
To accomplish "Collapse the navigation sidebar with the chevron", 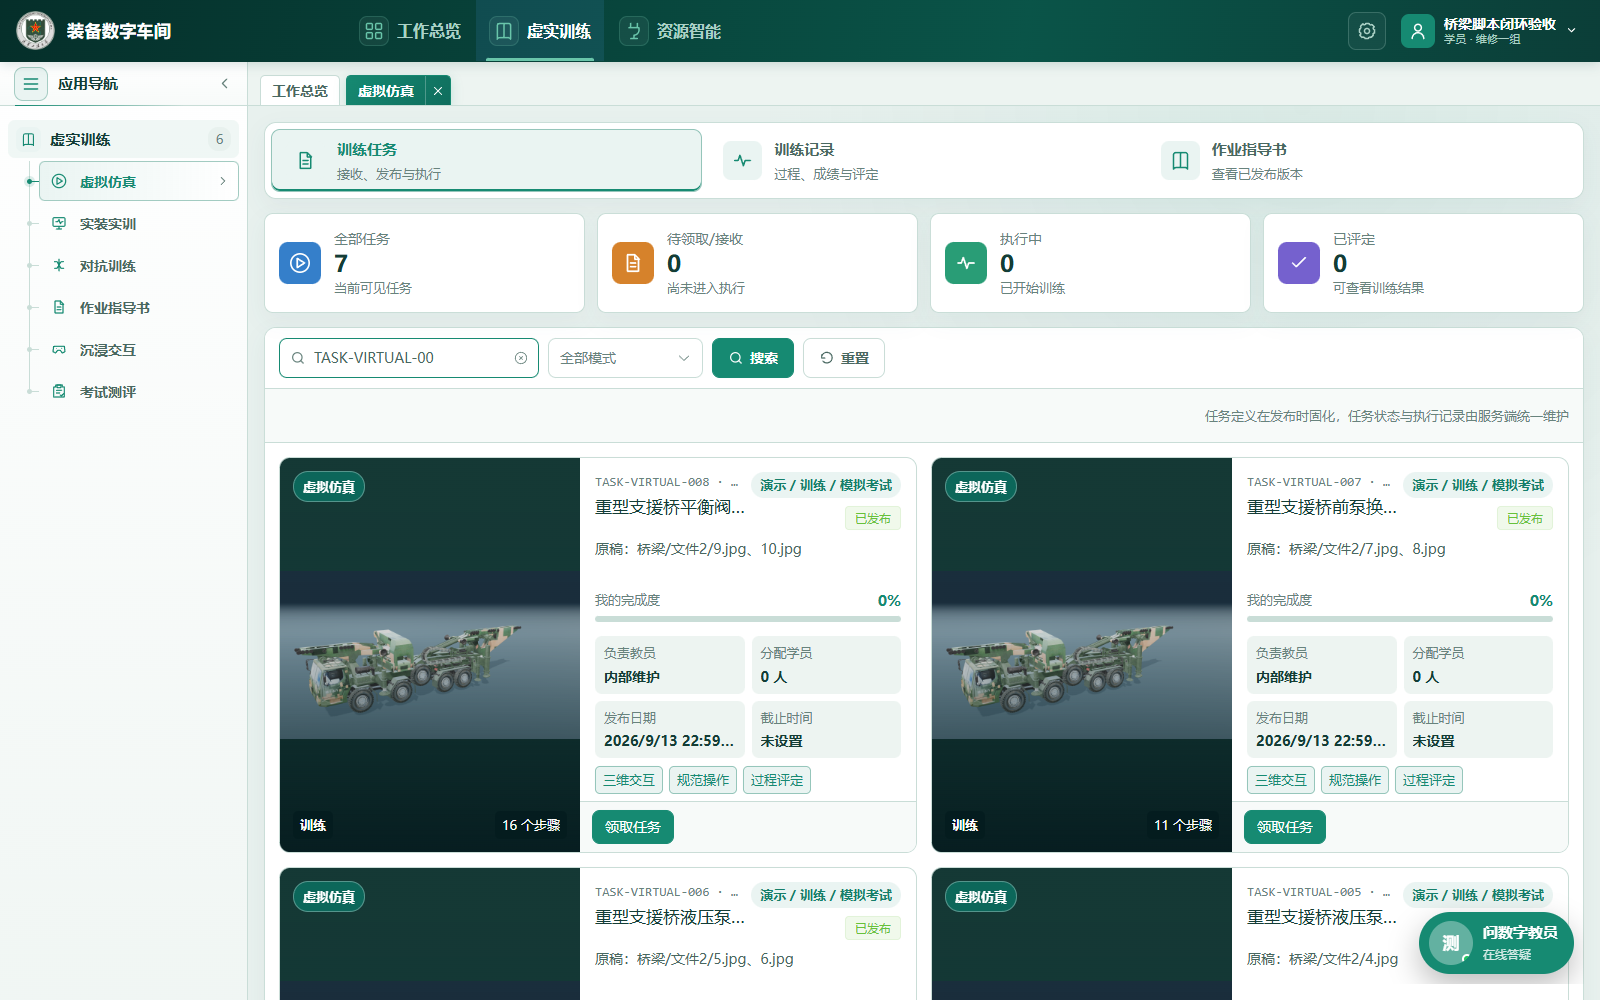I will pyautogui.click(x=225, y=84).
